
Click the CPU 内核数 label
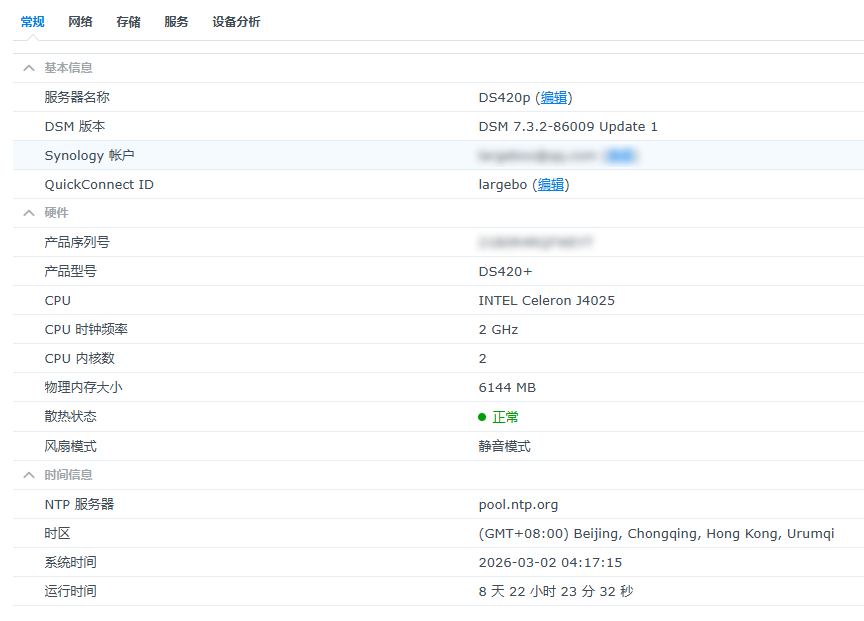pos(79,359)
